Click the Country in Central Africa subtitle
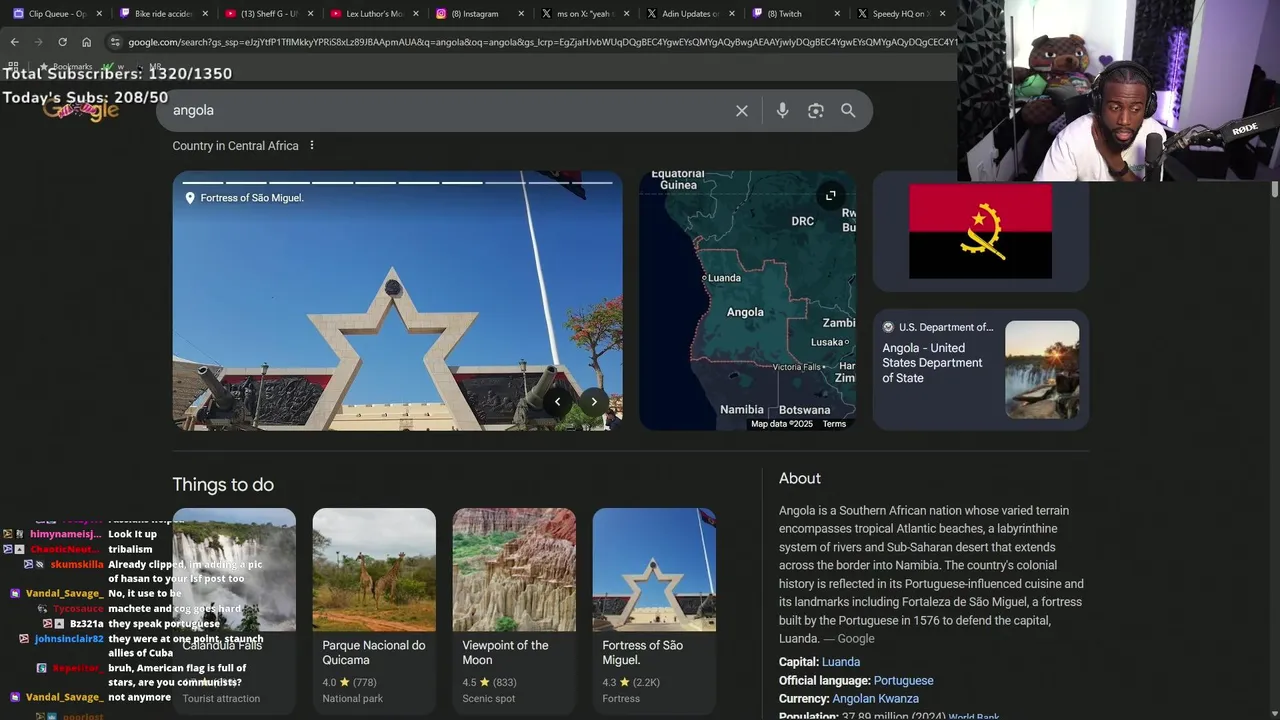Image resolution: width=1280 pixels, height=720 pixels. tap(235, 146)
